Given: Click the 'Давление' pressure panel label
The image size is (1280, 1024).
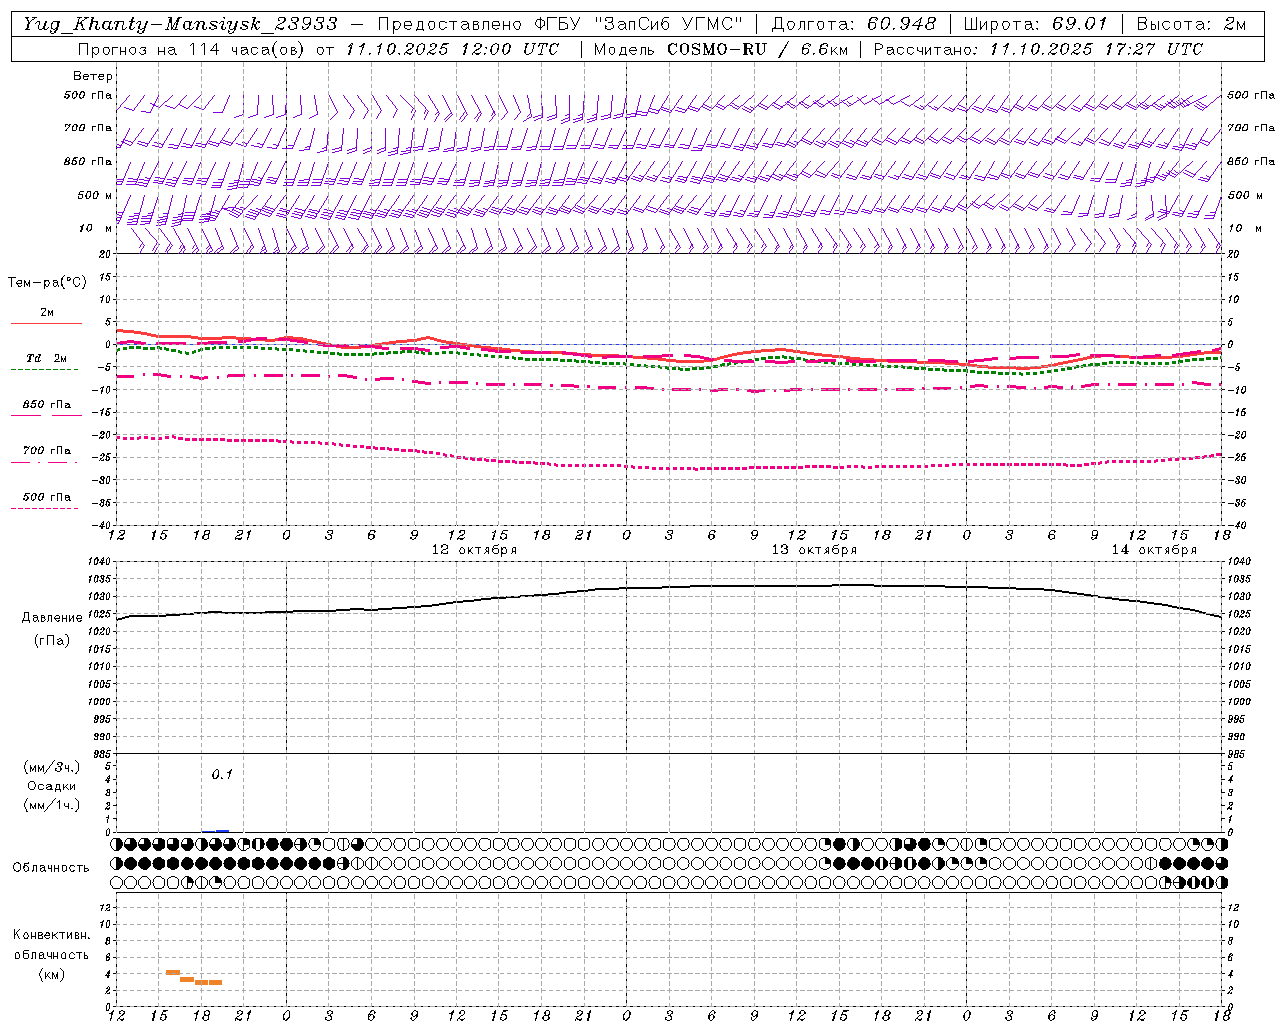Looking at the screenshot, I should [x=52, y=618].
